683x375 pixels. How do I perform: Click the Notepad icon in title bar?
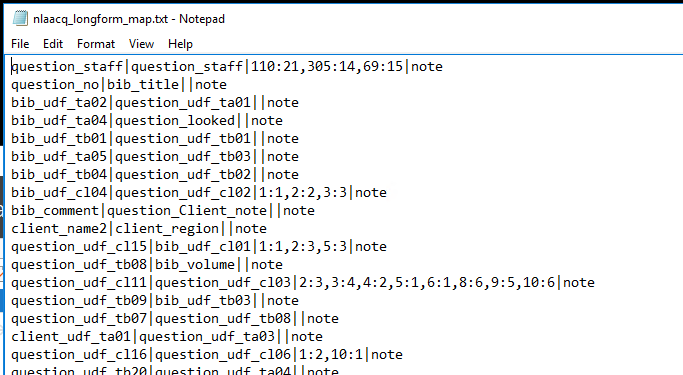[20, 18]
